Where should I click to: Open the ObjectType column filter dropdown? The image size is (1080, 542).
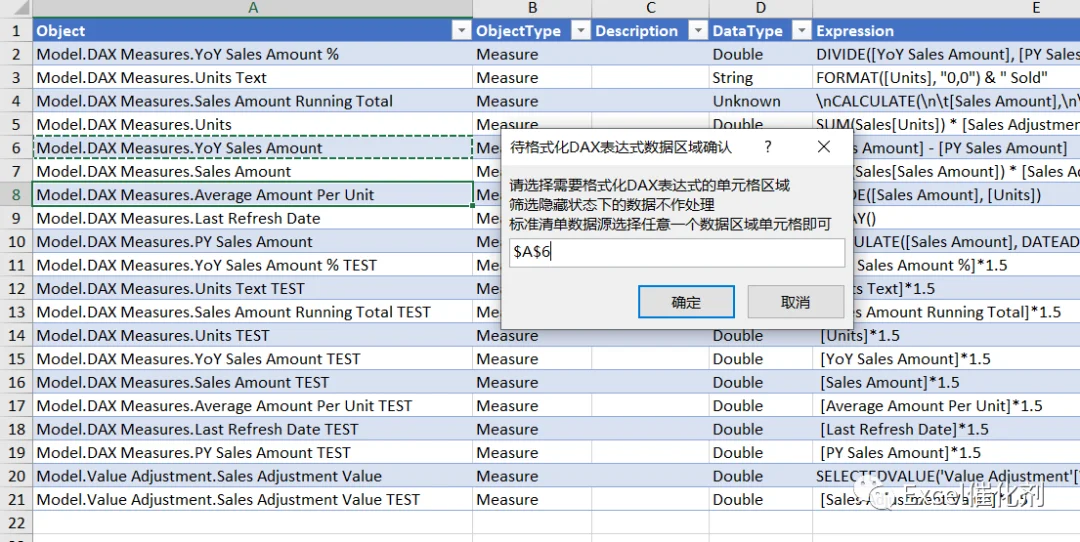[581, 31]
